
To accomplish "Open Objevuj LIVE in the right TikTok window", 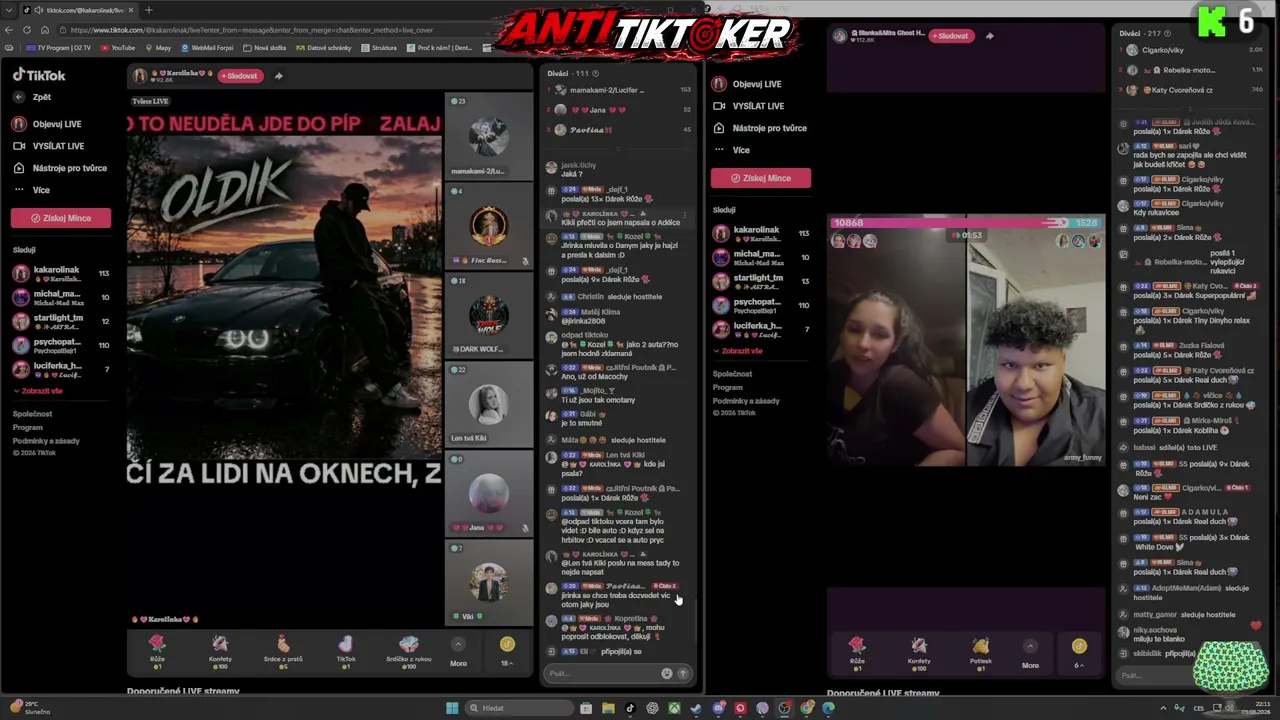I will tap(747, 84).
